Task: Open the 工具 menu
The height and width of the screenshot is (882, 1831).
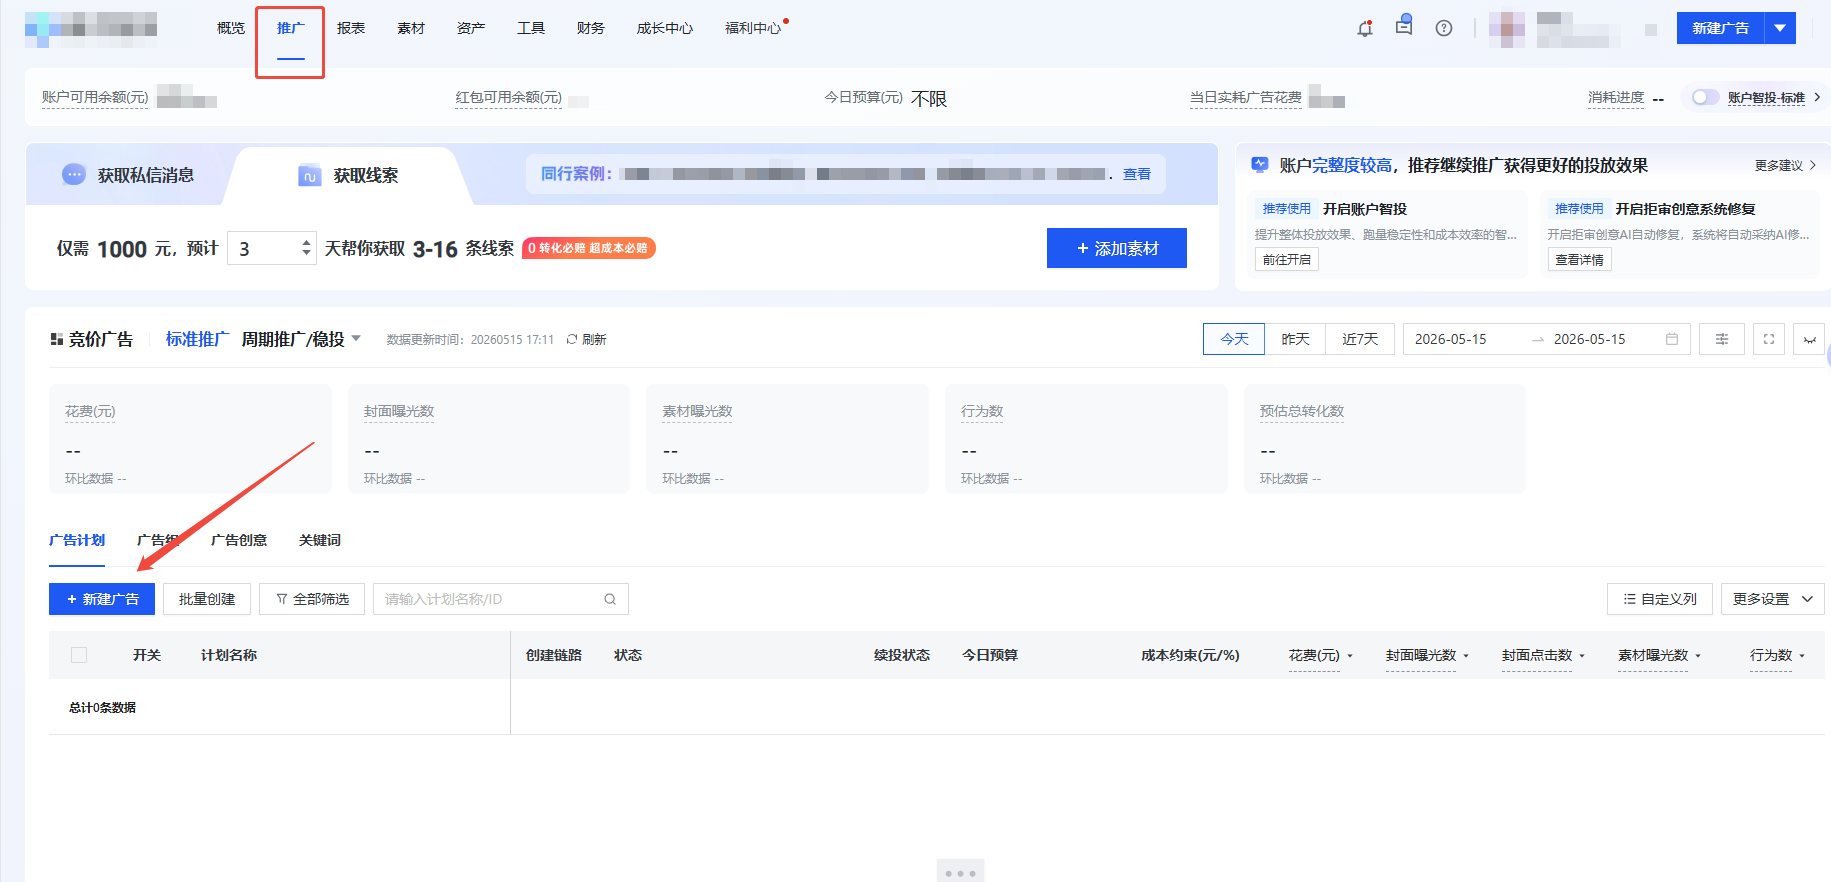Action: pyautogui.click(x=531, y=28)
